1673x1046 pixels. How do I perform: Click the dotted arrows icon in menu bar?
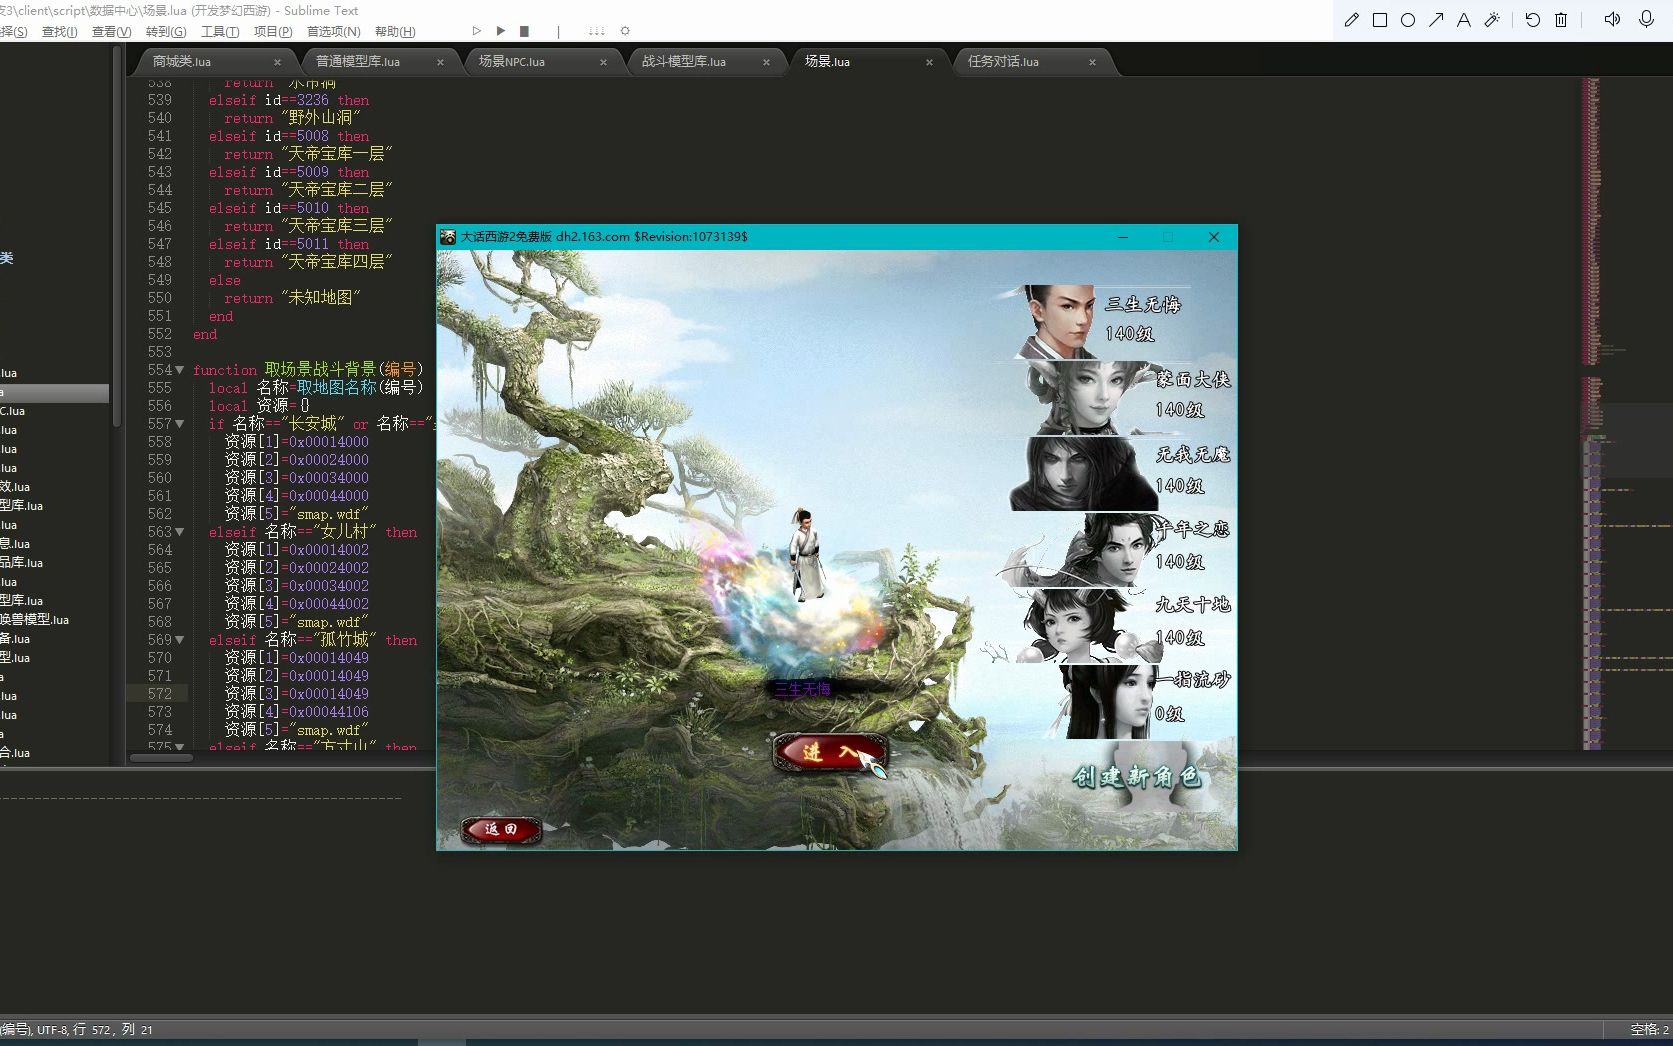click(x=597, y=31)
